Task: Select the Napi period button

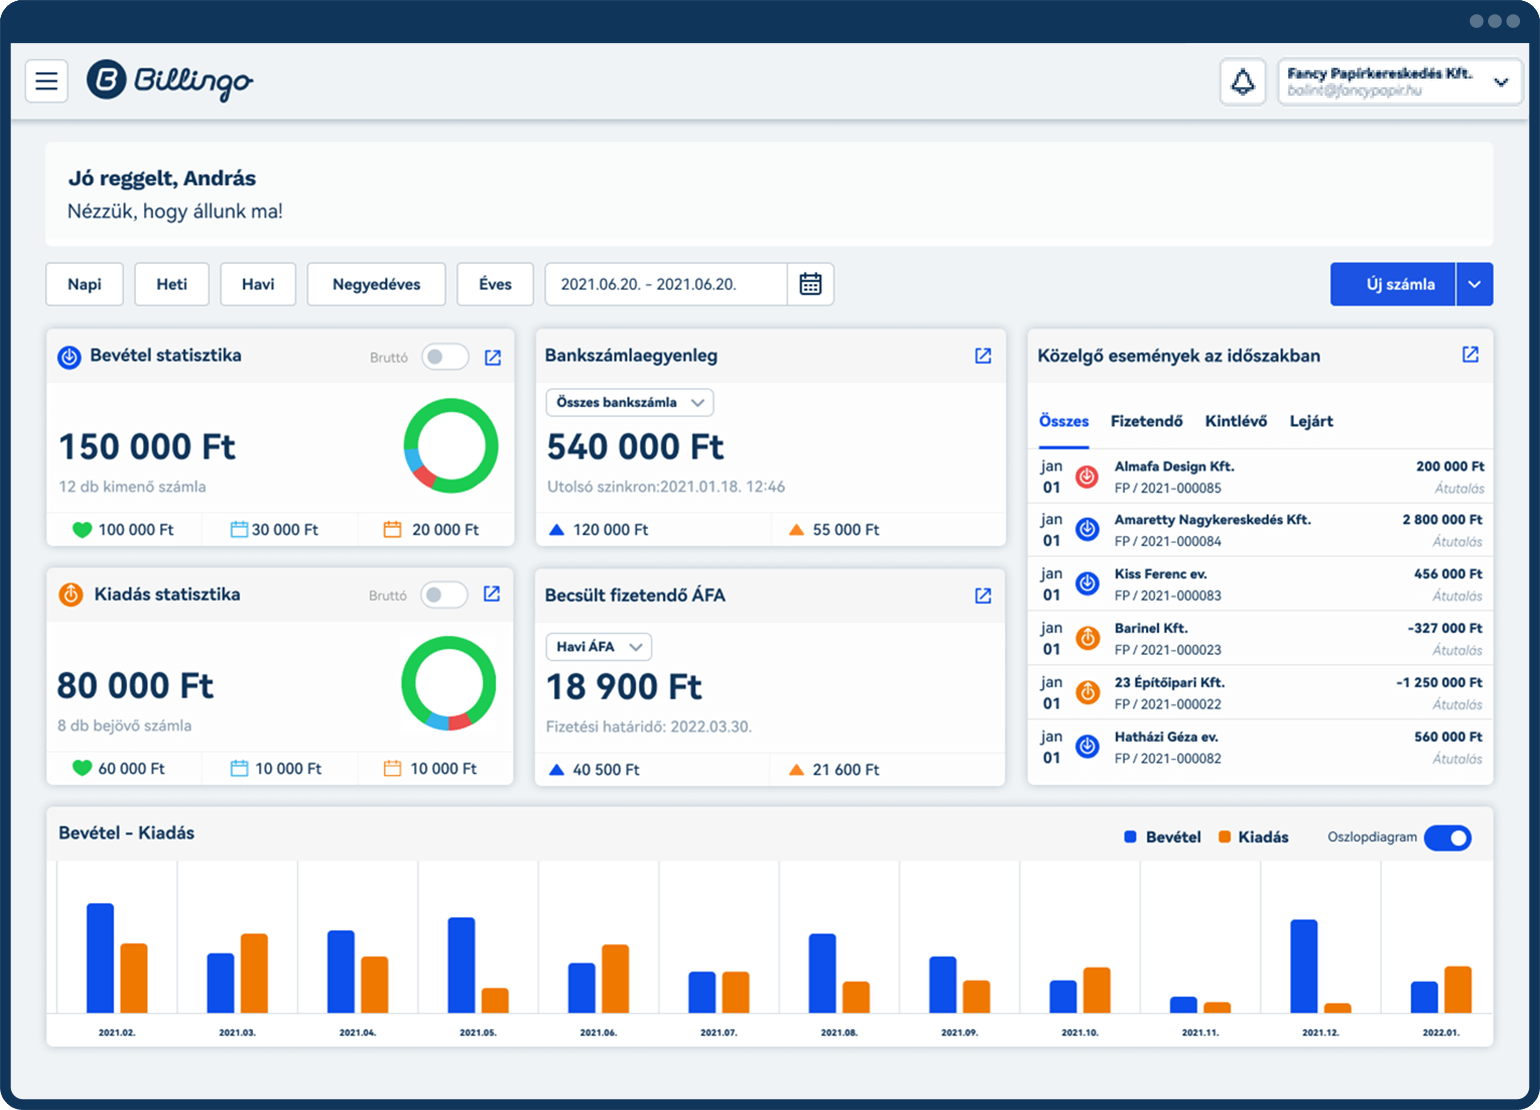Action: (84, 284)
